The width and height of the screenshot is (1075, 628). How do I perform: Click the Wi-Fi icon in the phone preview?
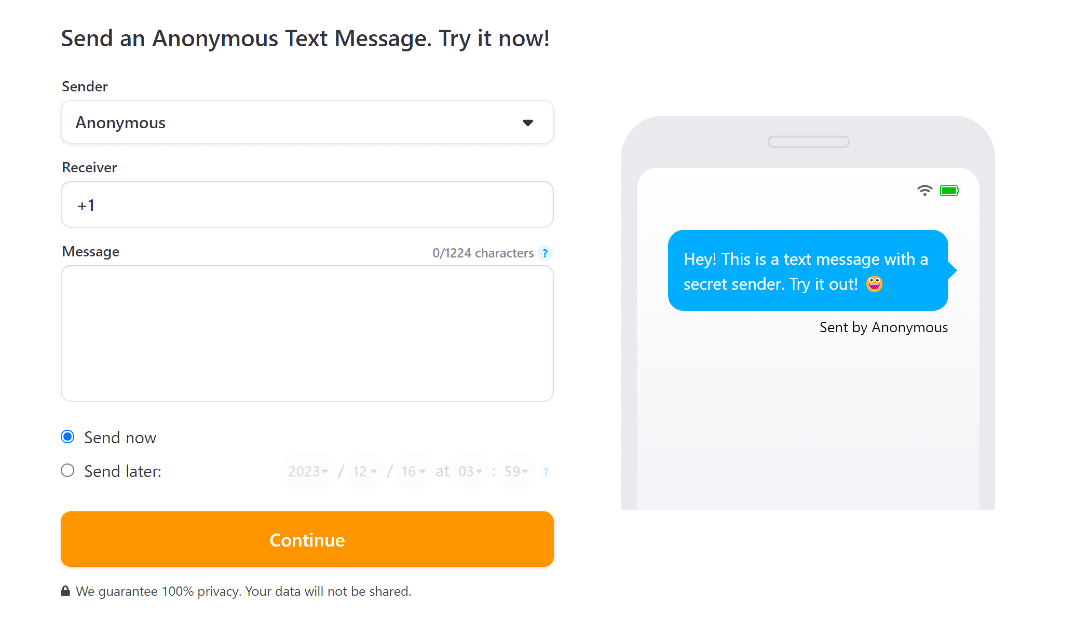924,189
